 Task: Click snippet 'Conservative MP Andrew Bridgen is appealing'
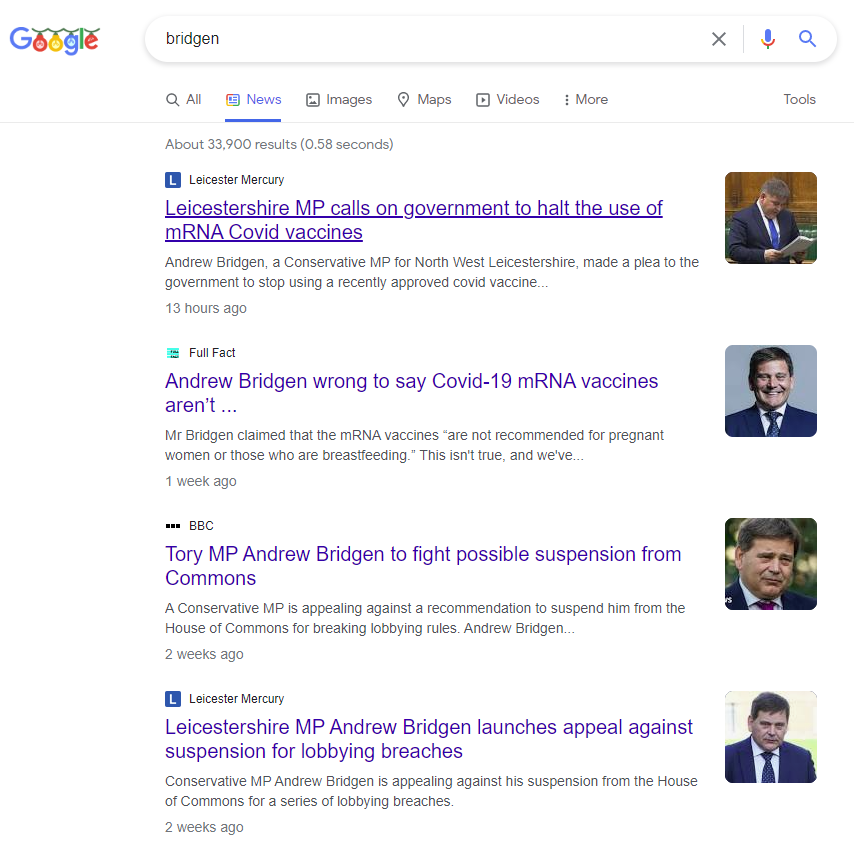click(x=431, y=791)
